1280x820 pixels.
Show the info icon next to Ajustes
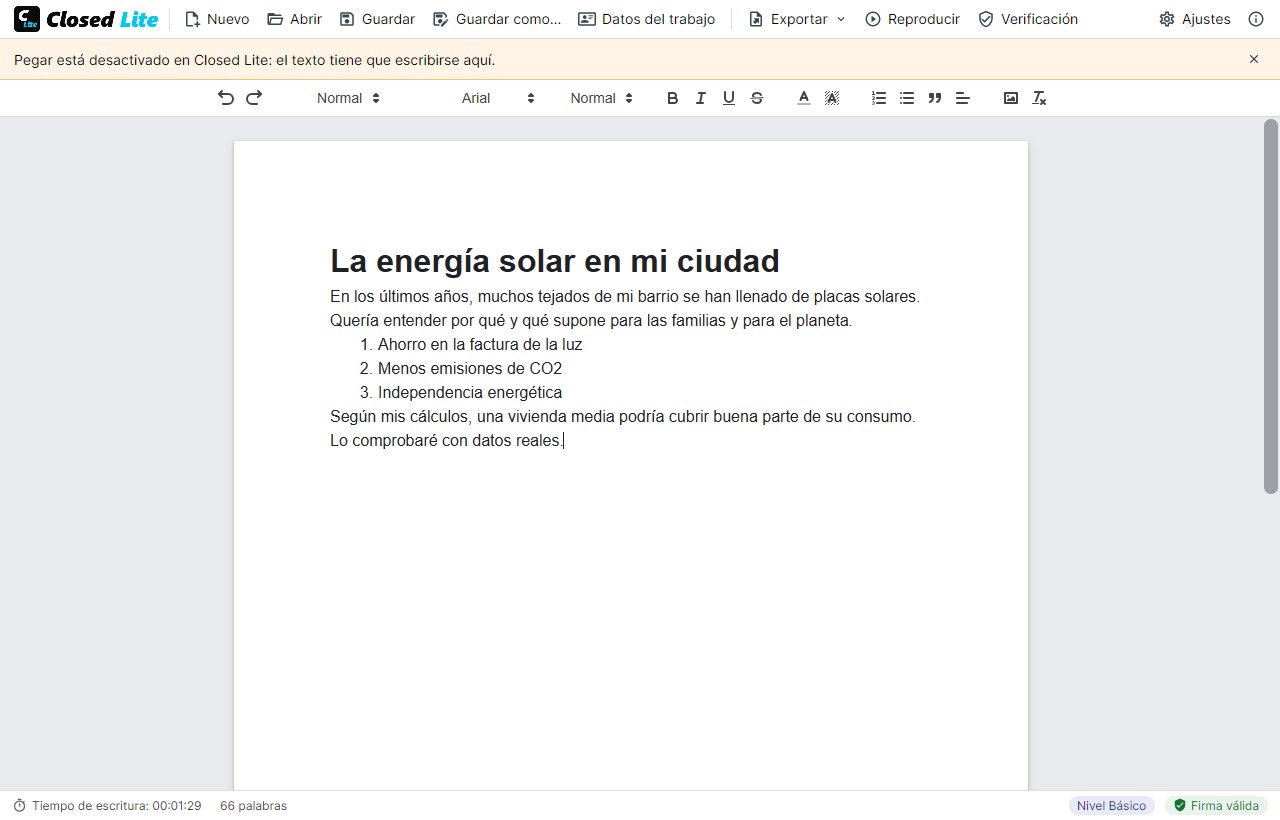1256,19
